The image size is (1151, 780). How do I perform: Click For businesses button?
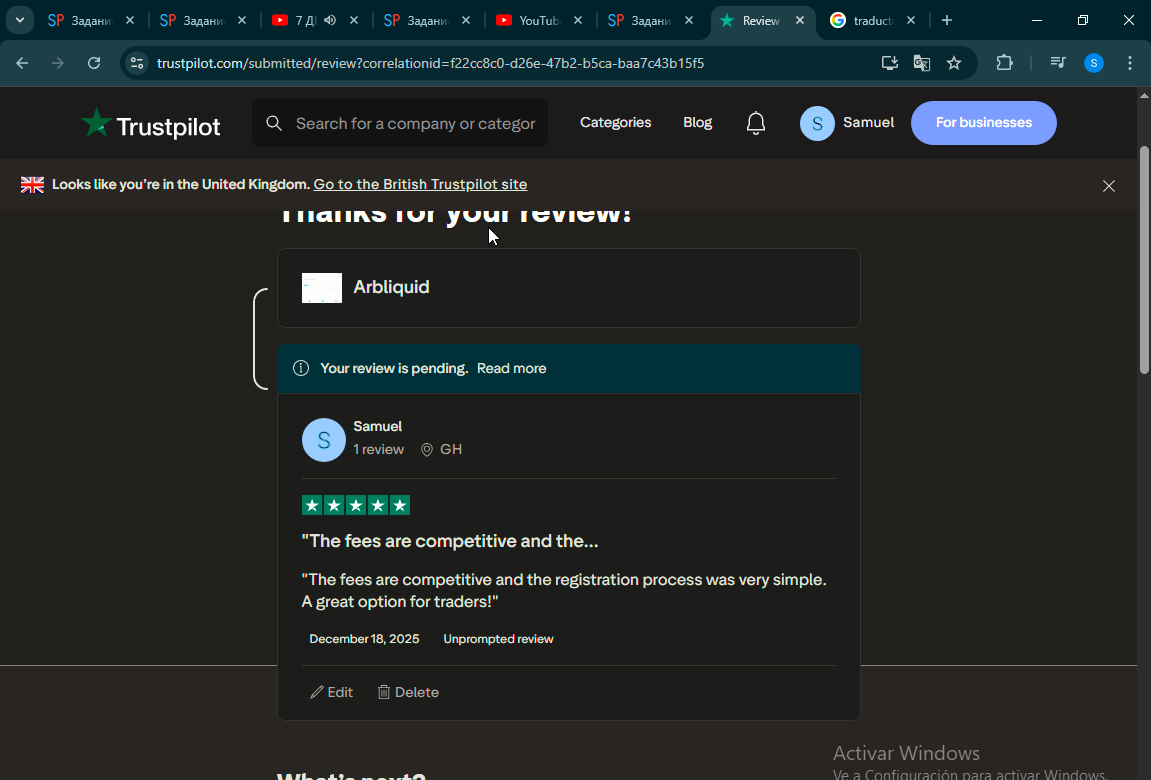pos(984,123)
